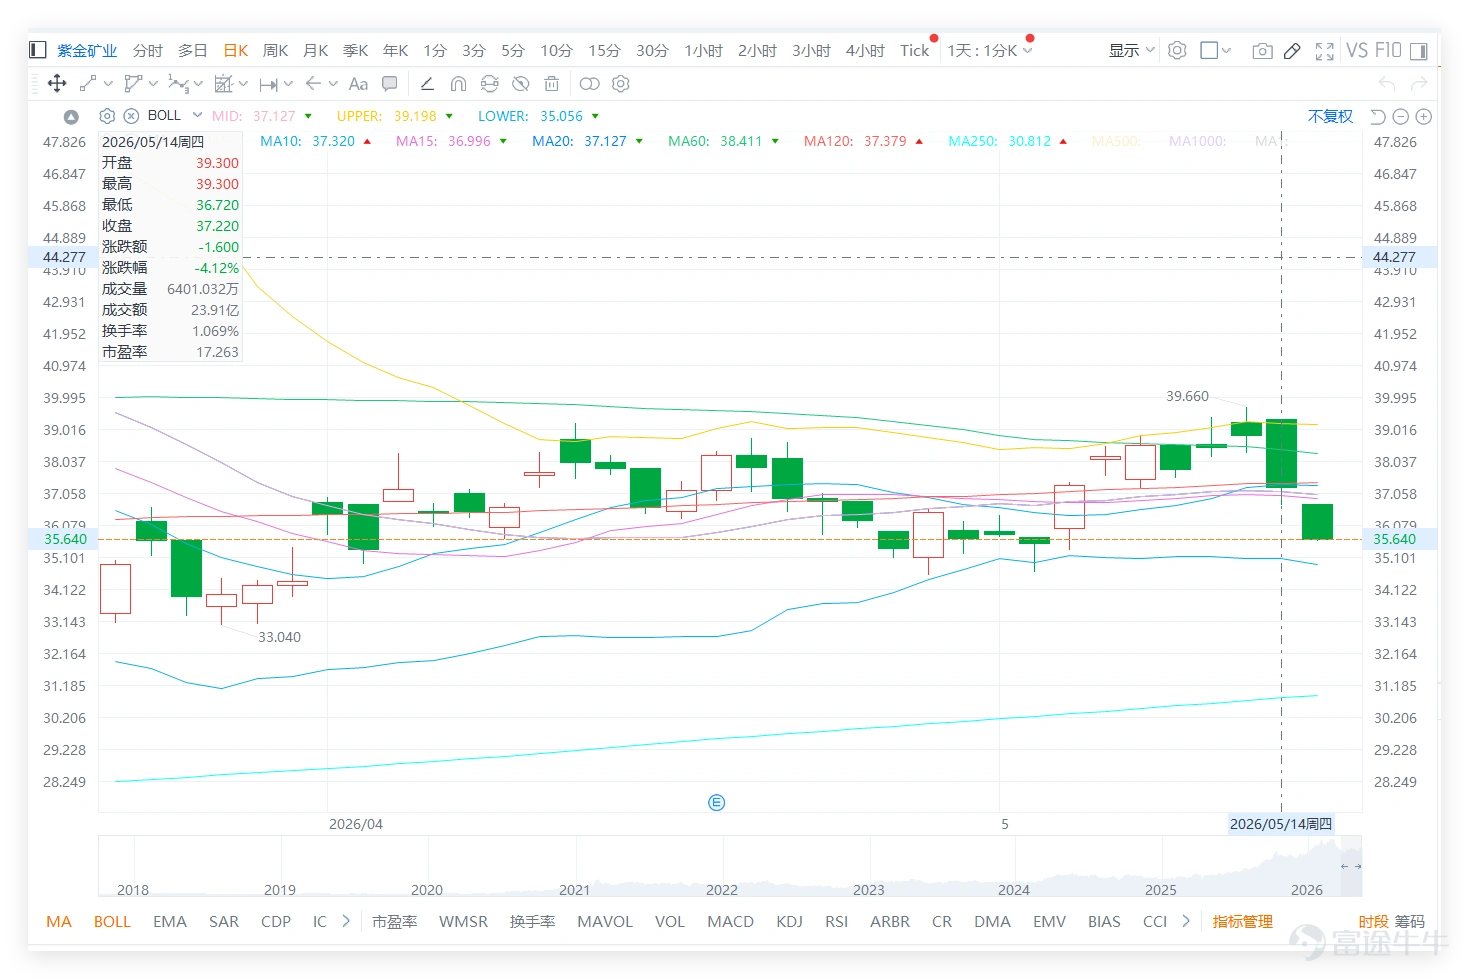The image size is (1469, 979).
Task: Zoom in chart with plus circle
Action: [1424, 117]
